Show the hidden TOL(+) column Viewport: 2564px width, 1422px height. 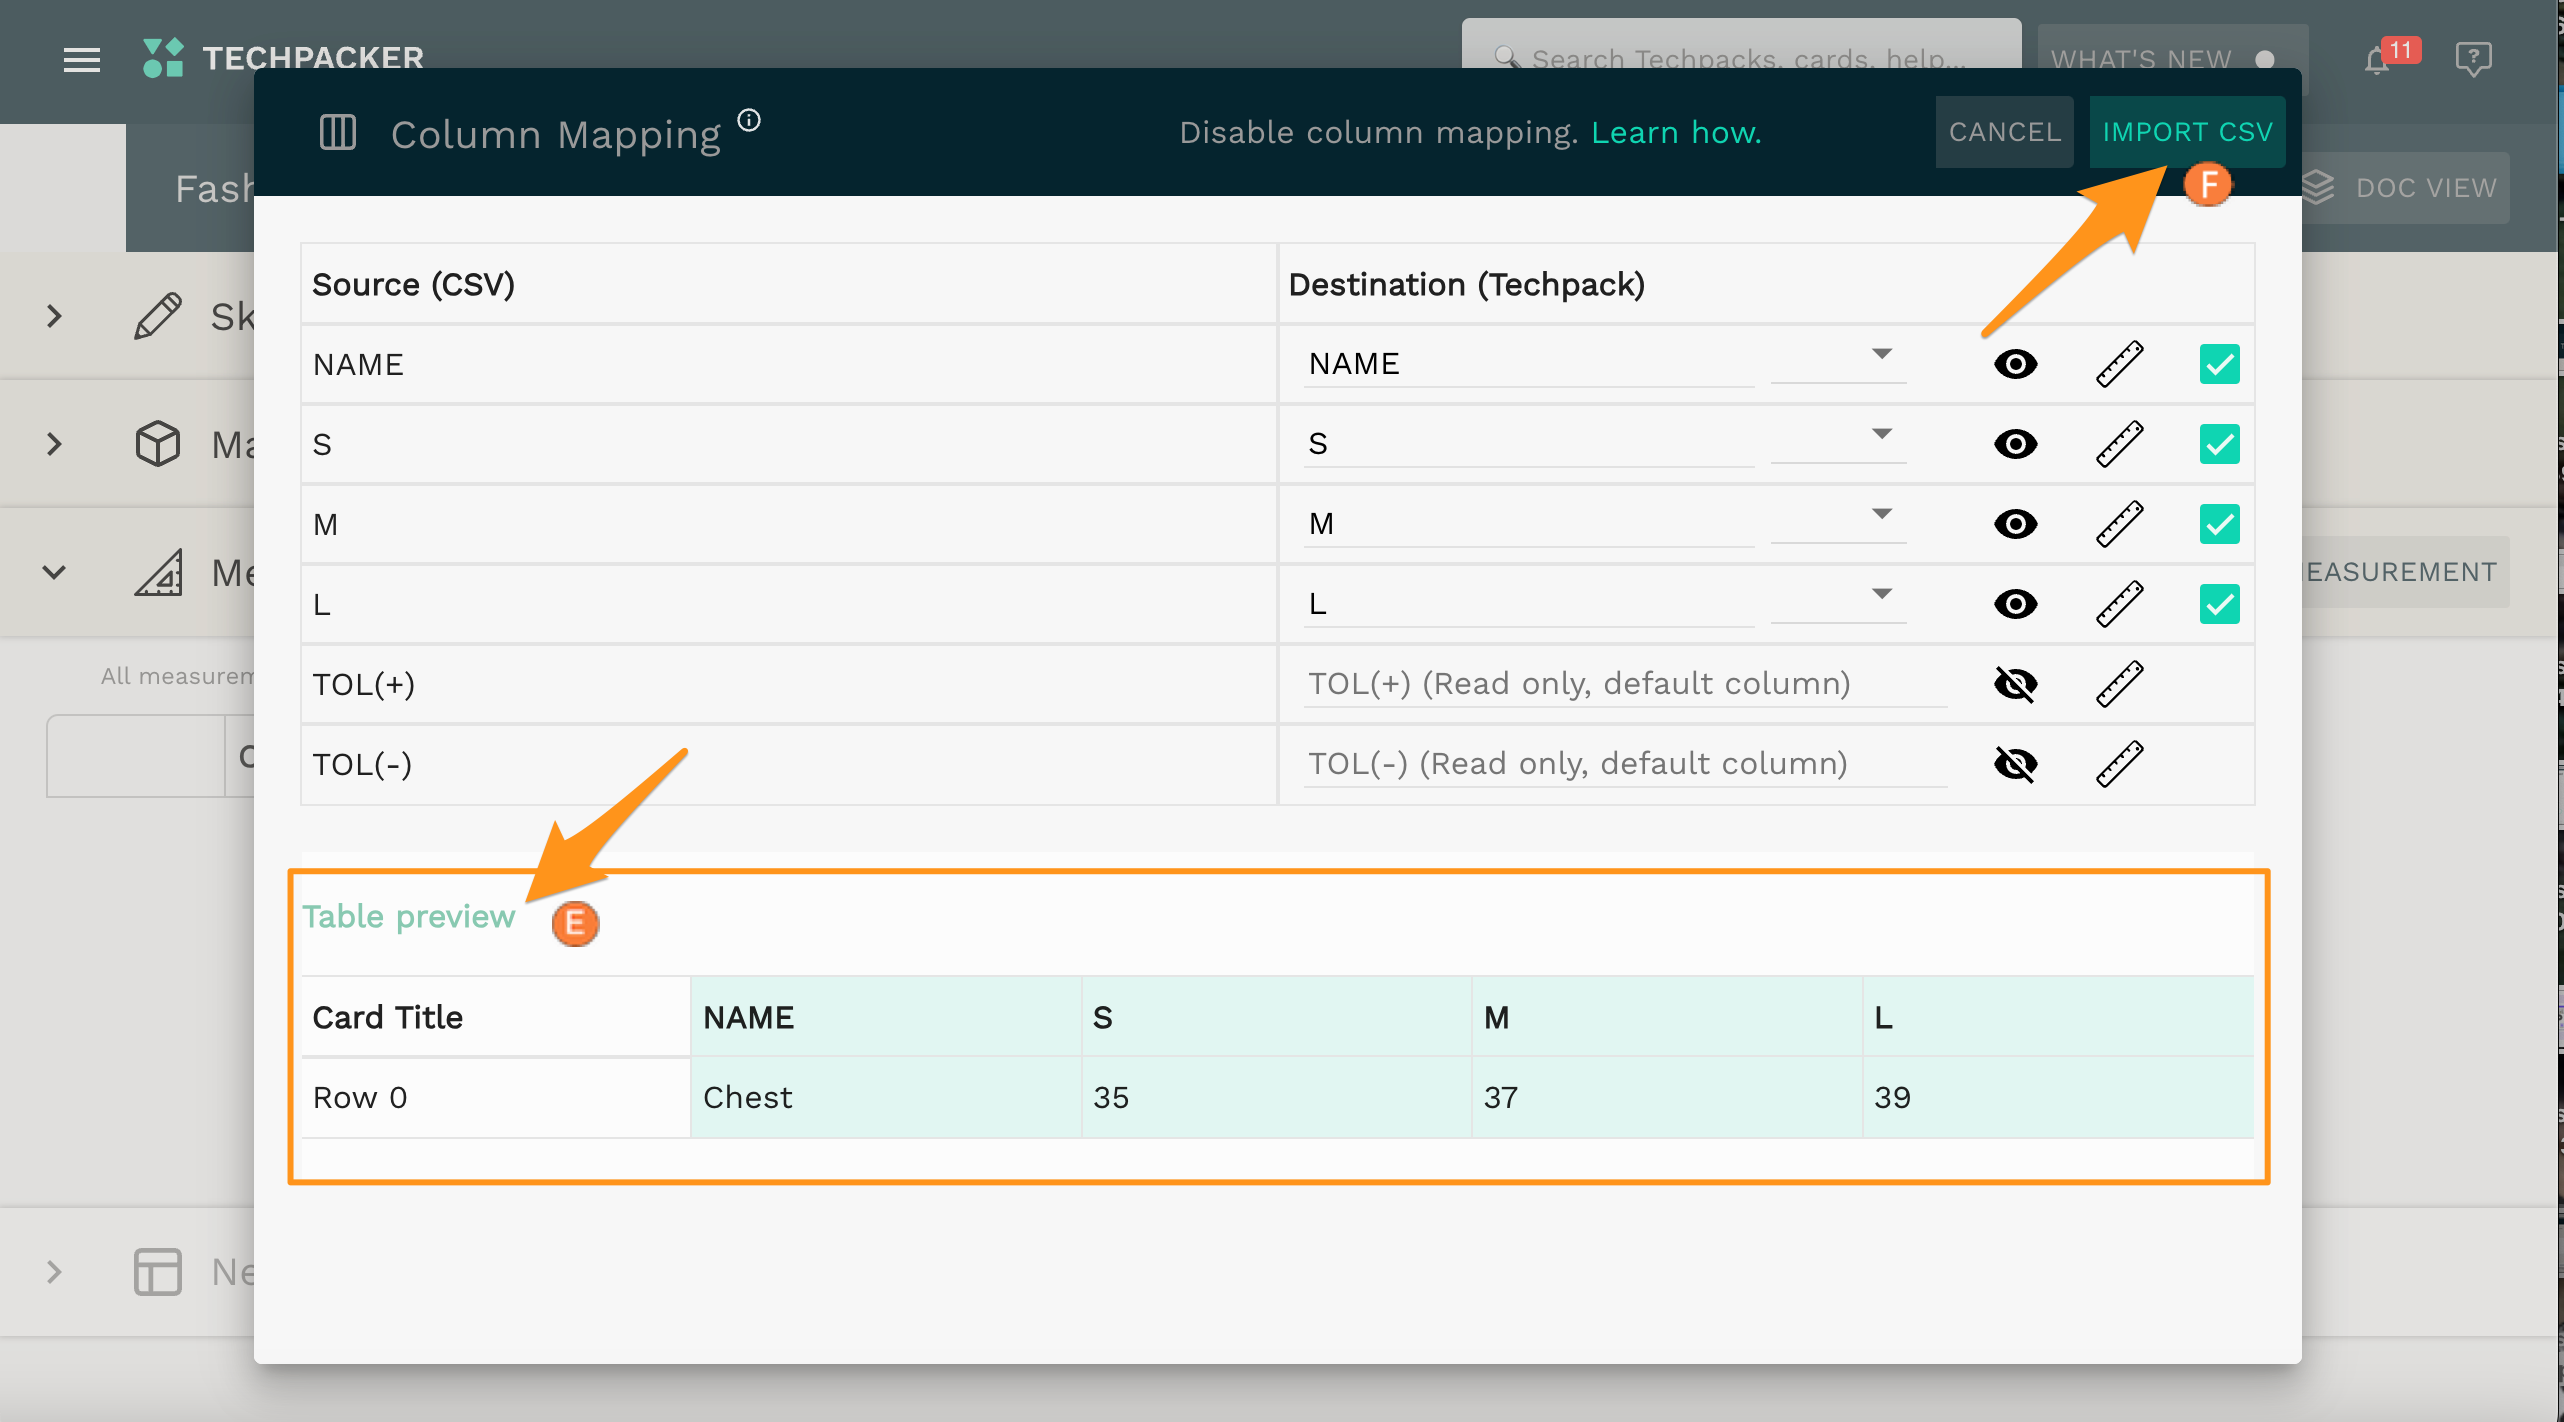[x=2015, y=684]
